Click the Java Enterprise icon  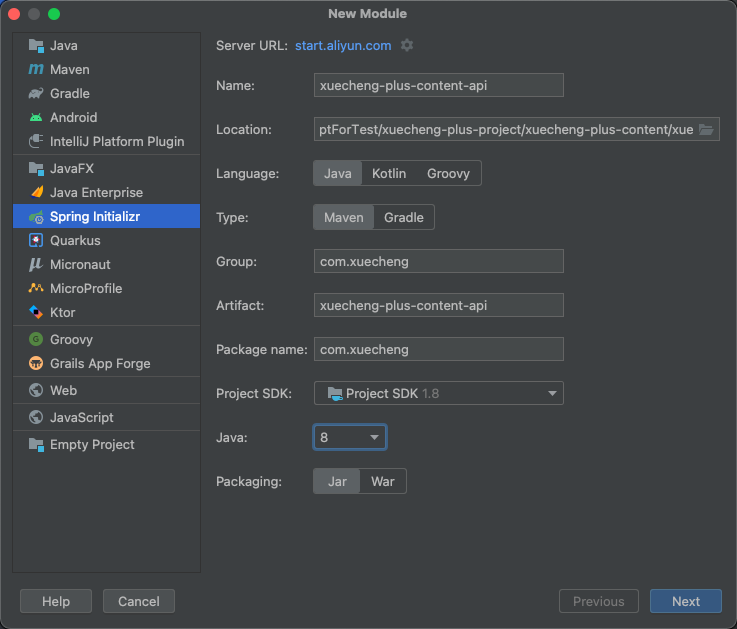[36, 193]
